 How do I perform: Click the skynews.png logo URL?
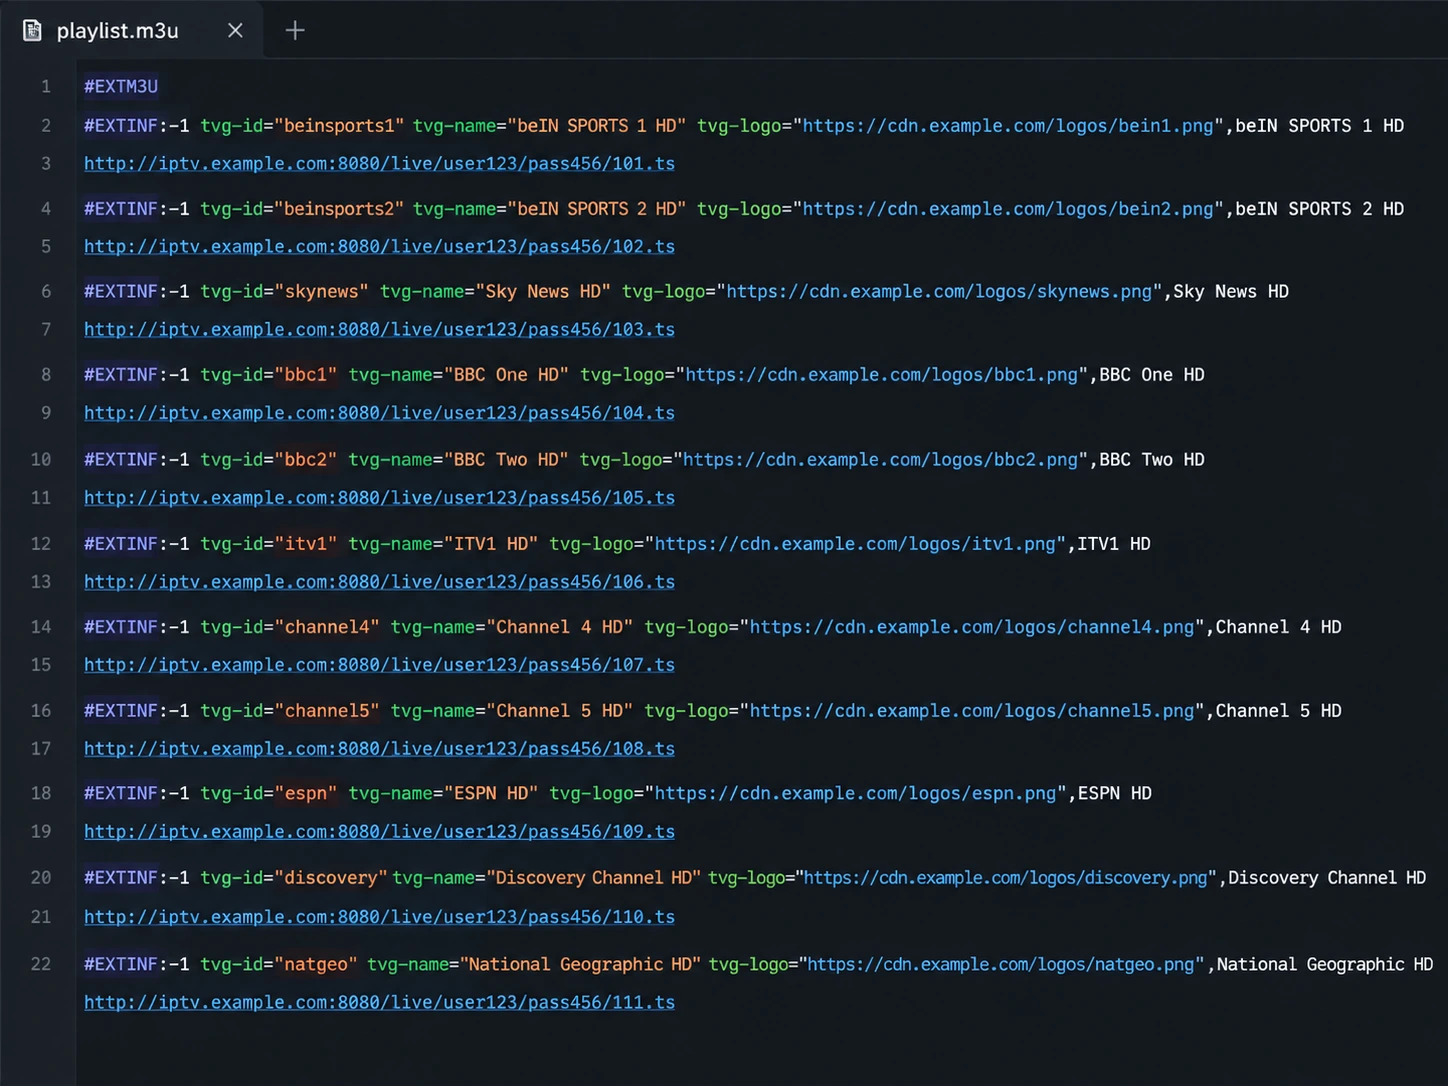click(x=939, y=291)
